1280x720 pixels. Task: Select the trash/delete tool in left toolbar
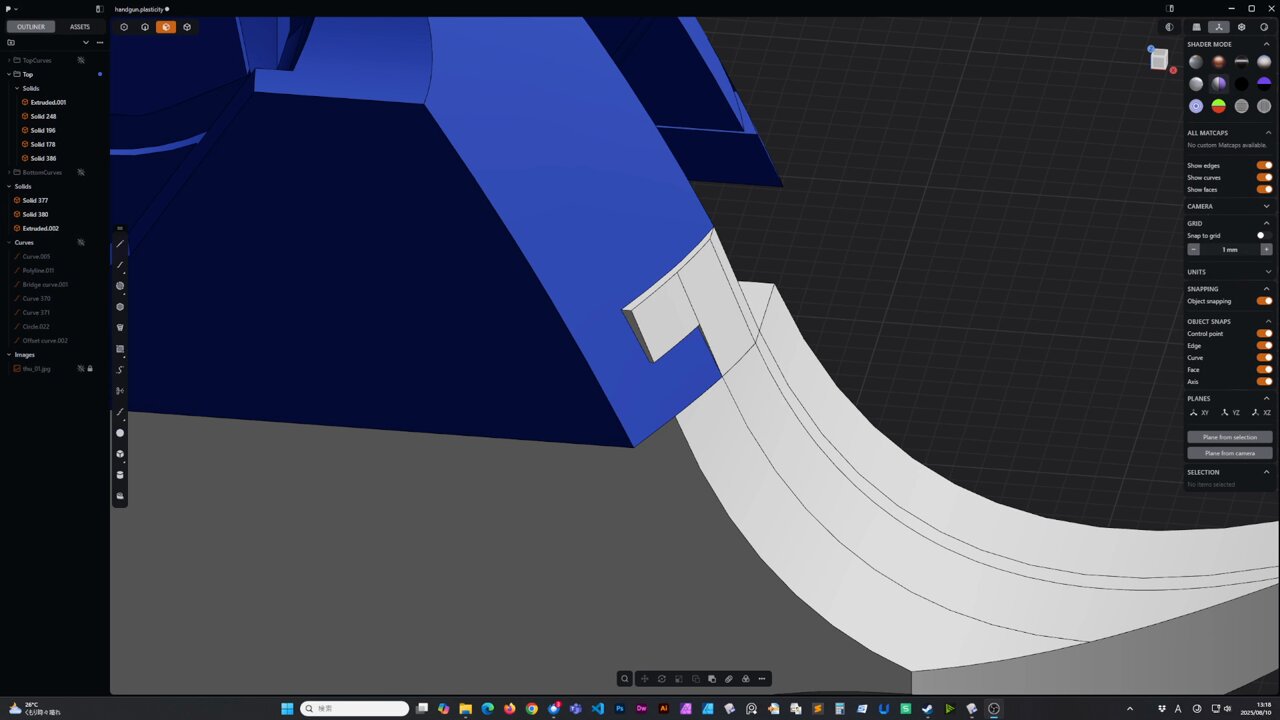pos(120,328)
